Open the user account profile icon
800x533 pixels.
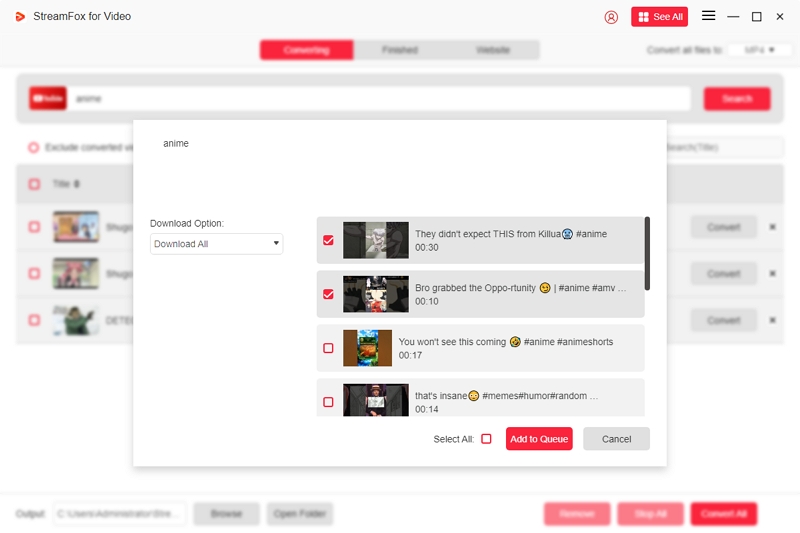[x=611, y=17]
